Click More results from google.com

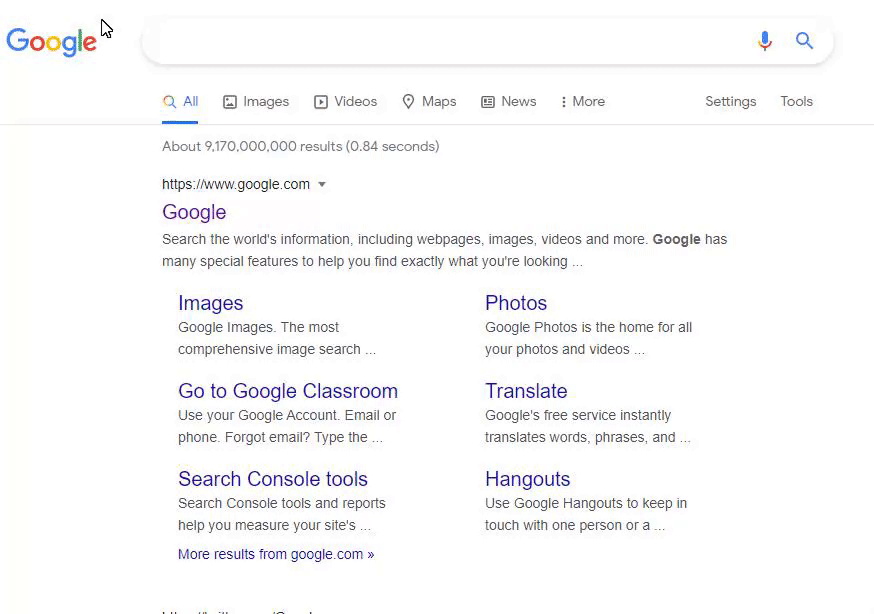(x=276, y=554)
